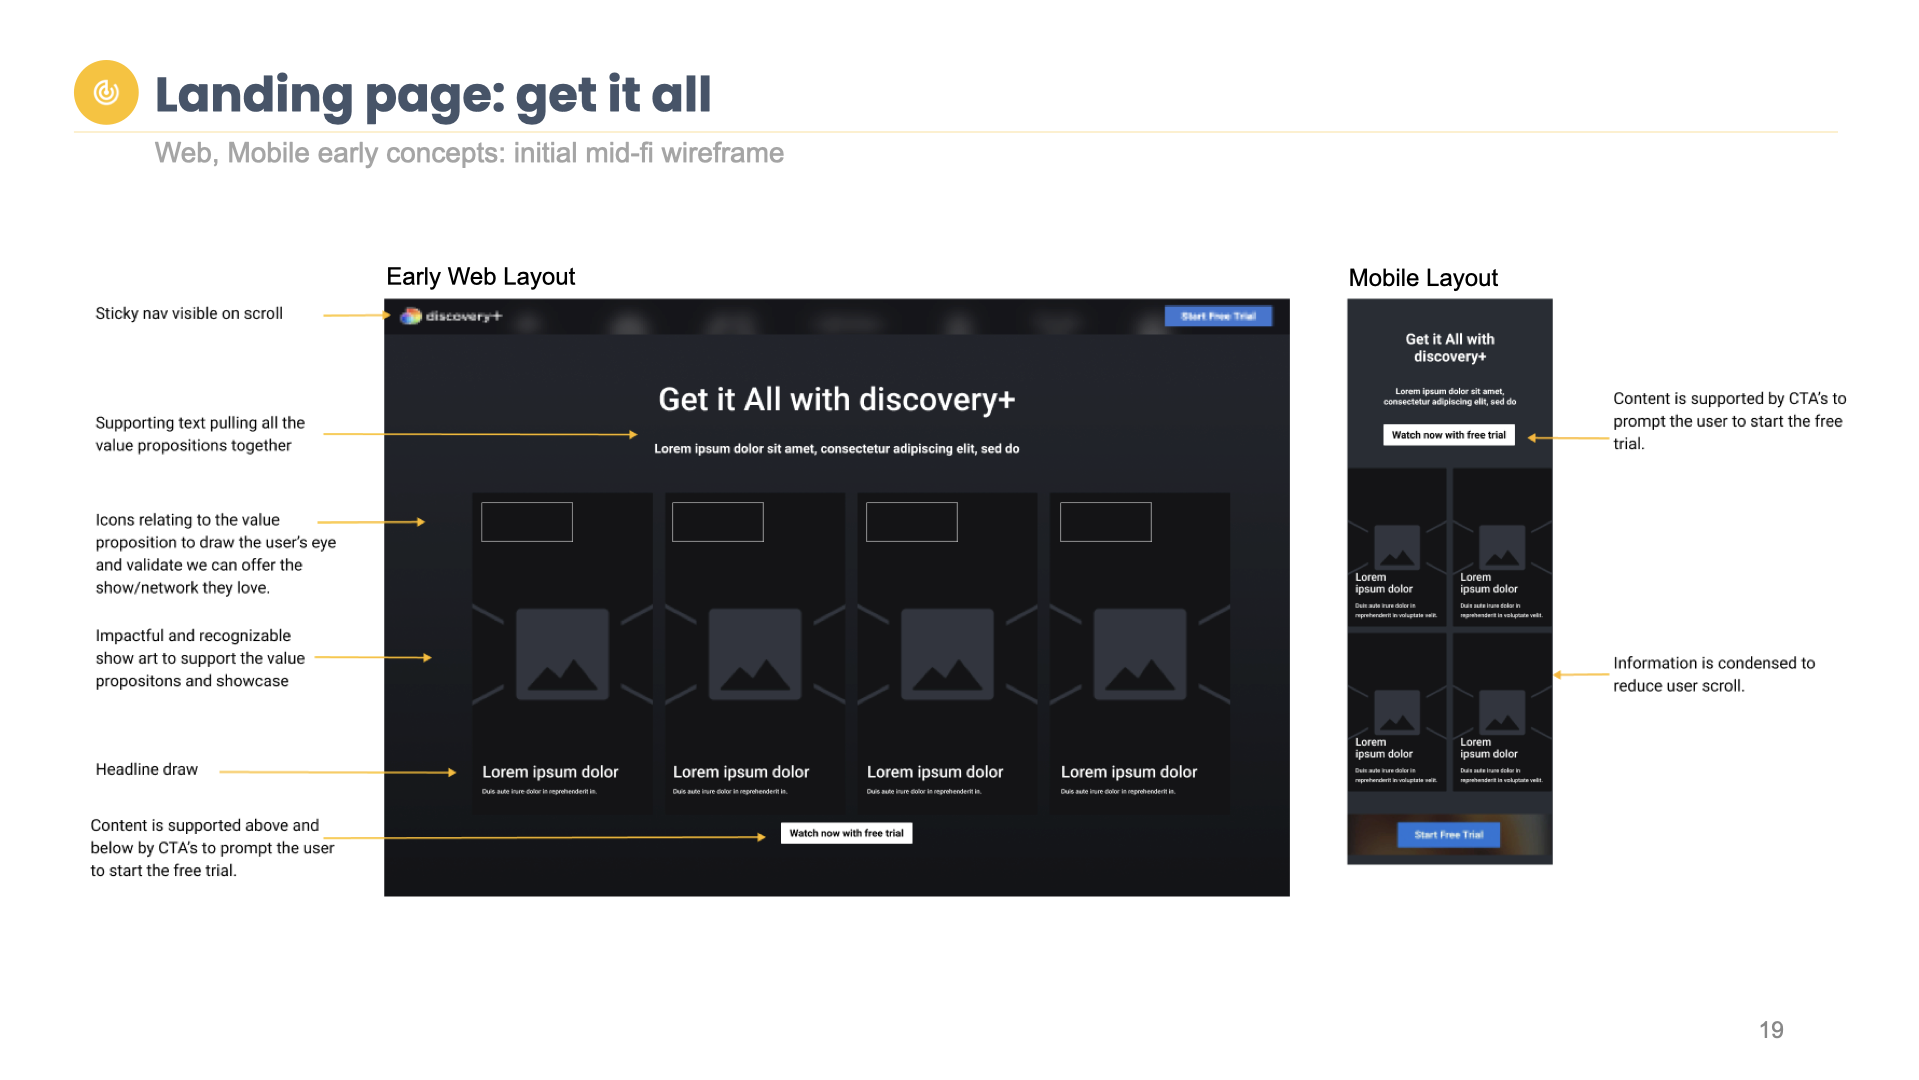1919x1080 pixels.
Task: Click the web layout Lorem ipsum supporting subtitle
Action: click(x=837, y=449)
